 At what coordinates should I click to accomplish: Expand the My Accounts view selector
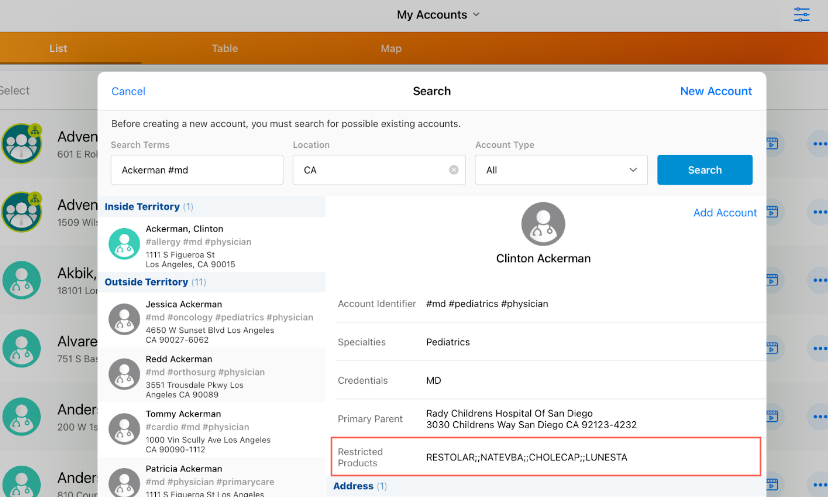[438, 15]
